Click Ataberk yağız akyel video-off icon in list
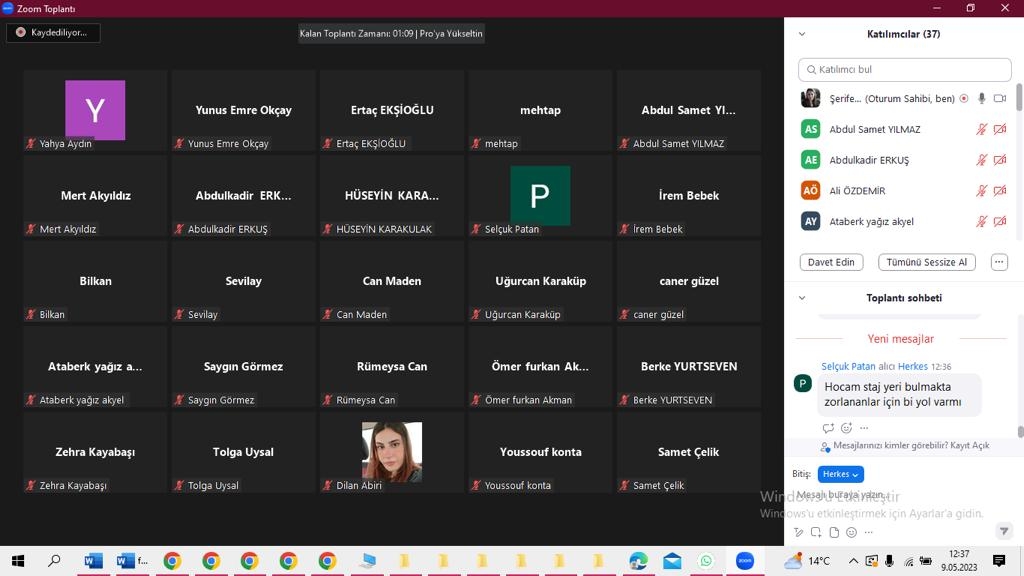1024x576 pixels. pos(1000,221)
